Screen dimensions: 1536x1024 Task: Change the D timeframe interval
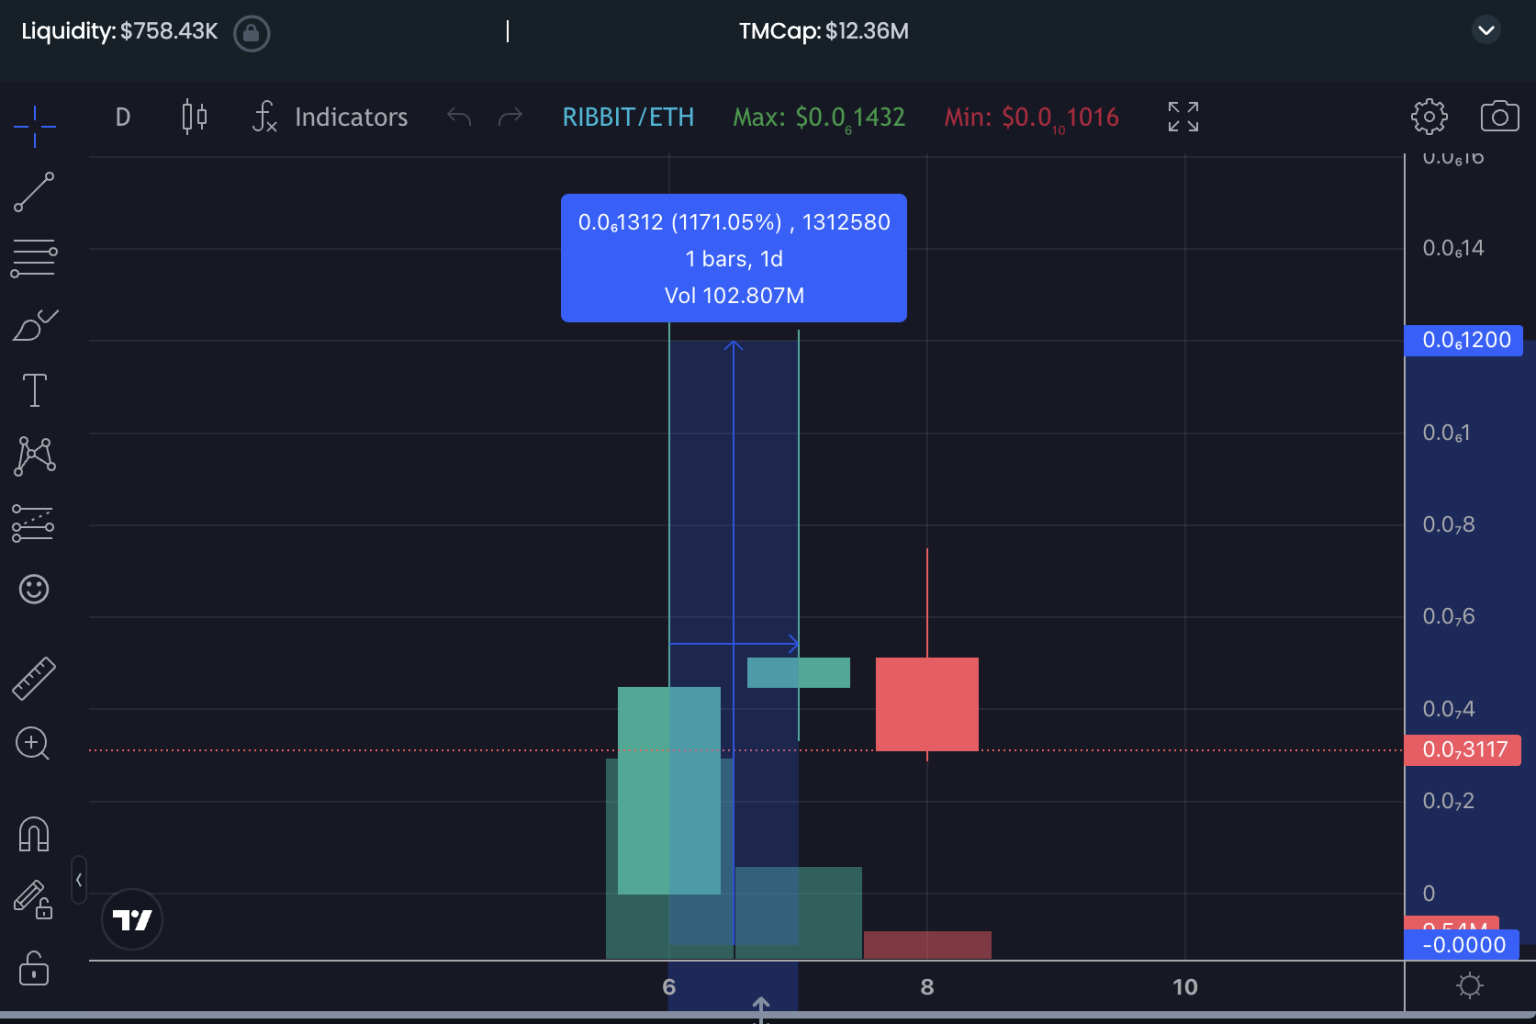(123, 117)
